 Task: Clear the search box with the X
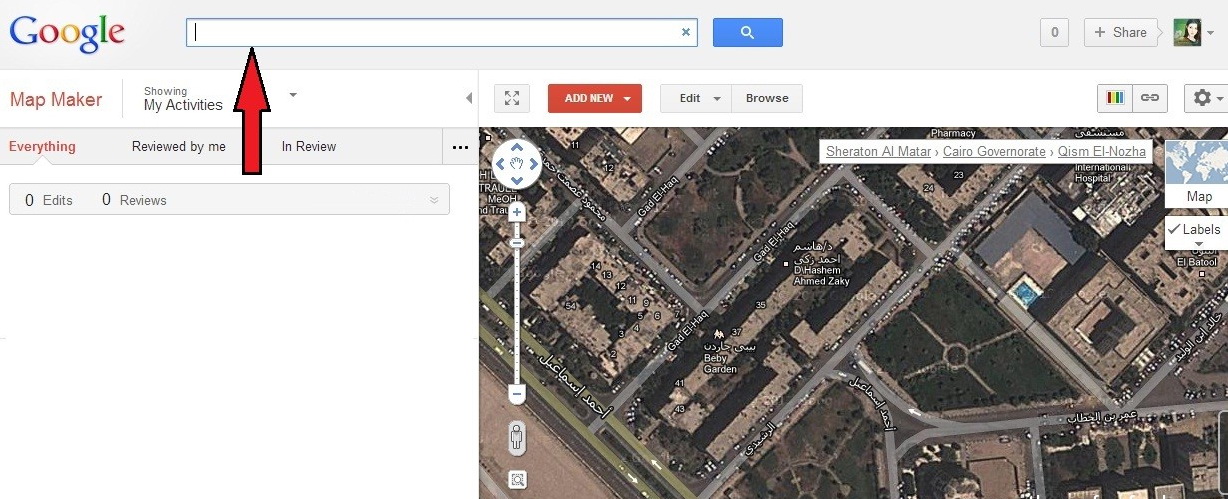[x=686, y=32]
